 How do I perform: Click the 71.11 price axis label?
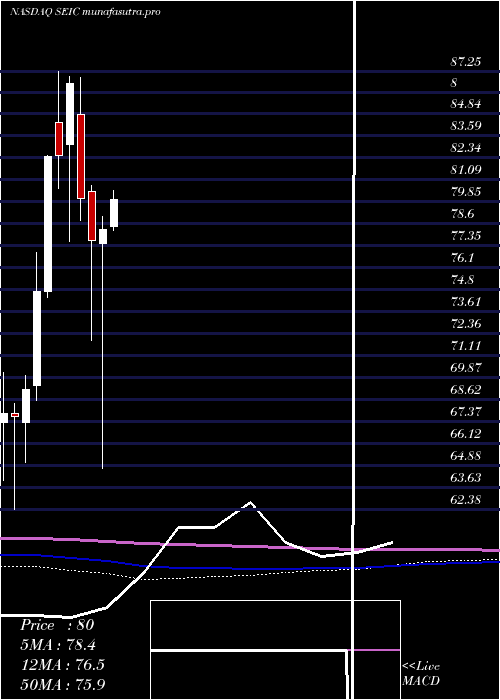(466, 346)
